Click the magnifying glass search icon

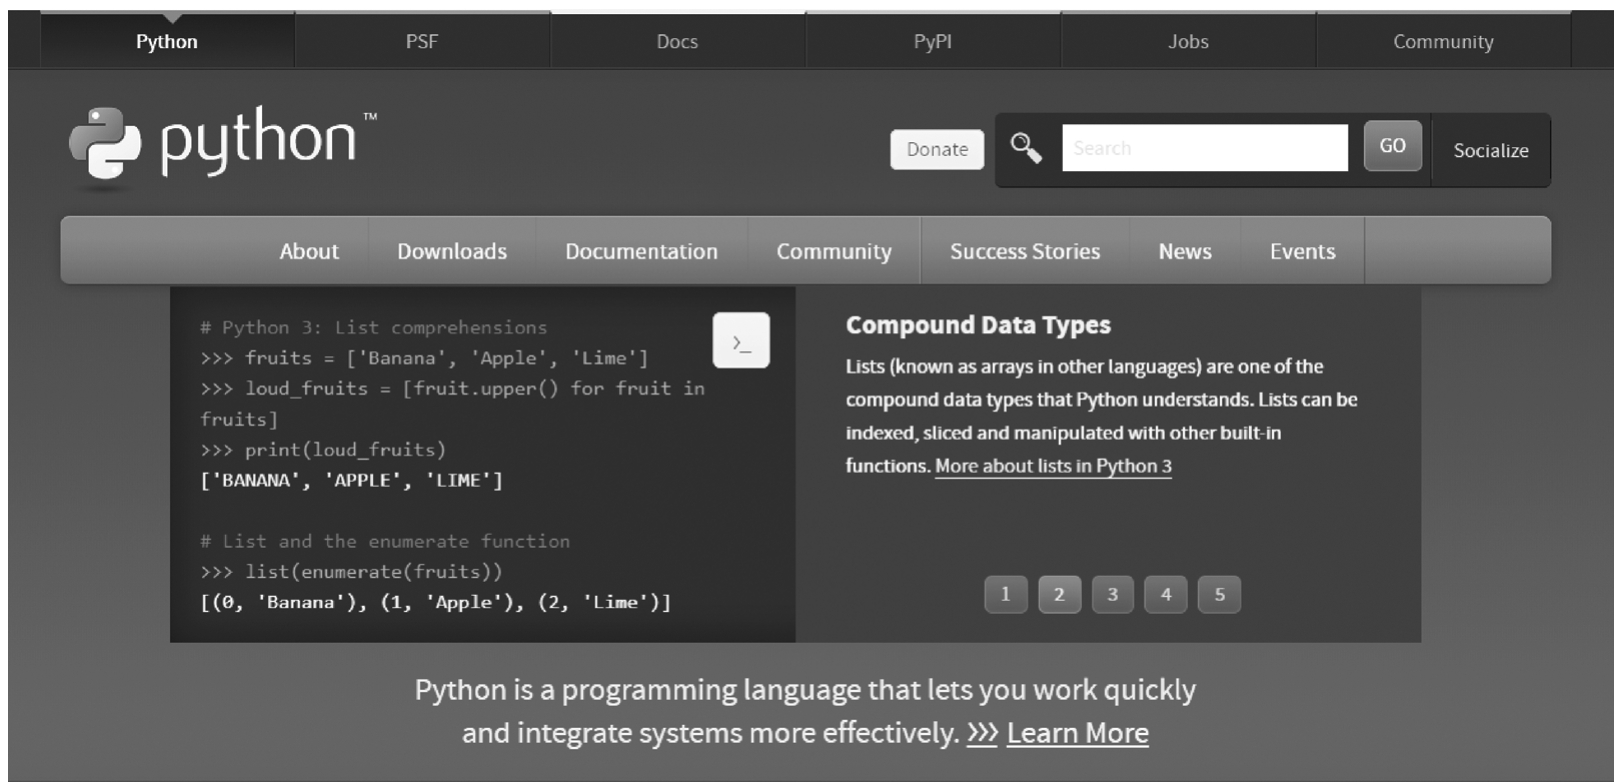click(x=1025, y=148)
